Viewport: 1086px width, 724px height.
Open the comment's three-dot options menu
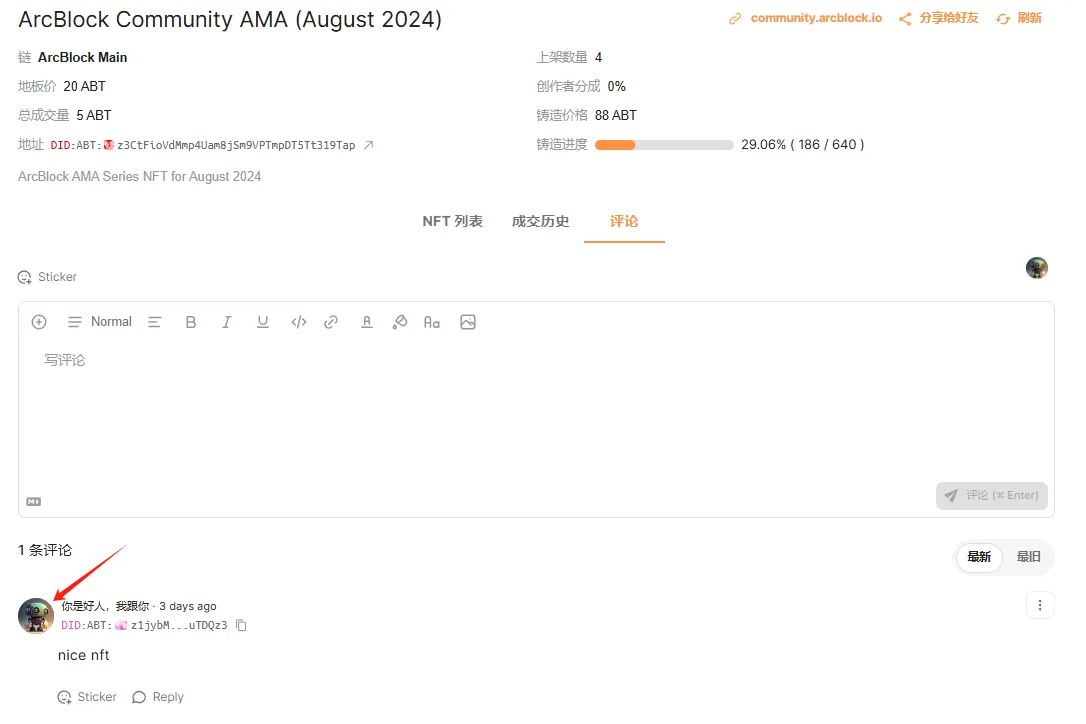point(1040,606)
